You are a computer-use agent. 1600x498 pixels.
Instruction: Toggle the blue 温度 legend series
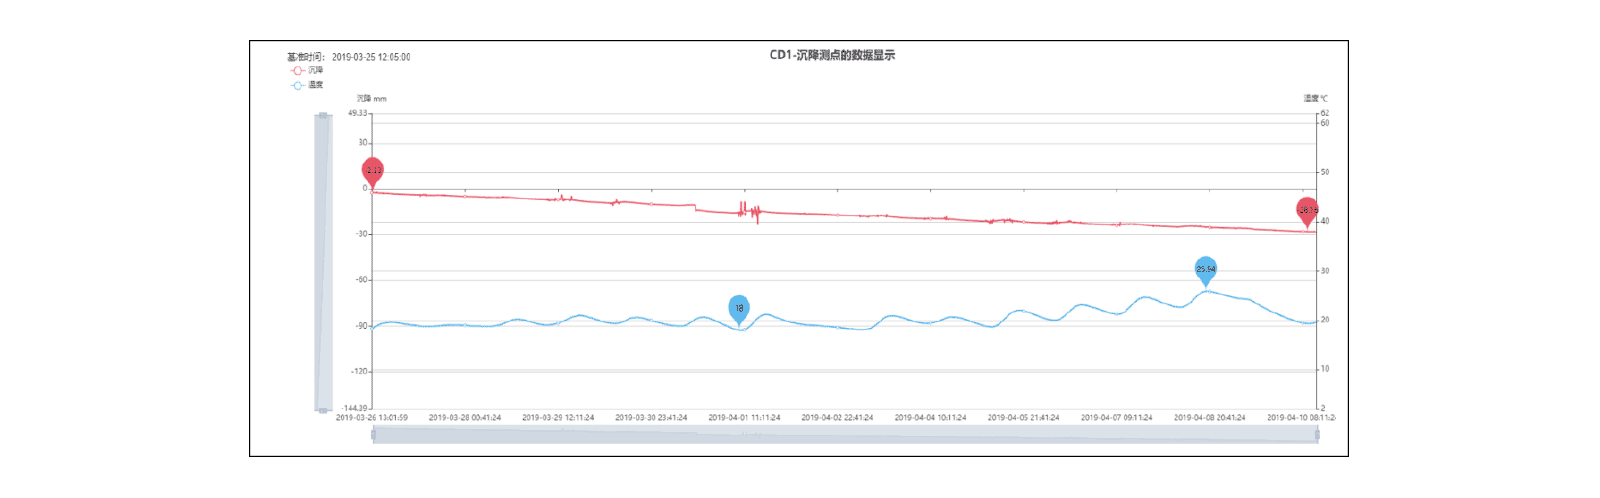306,85
